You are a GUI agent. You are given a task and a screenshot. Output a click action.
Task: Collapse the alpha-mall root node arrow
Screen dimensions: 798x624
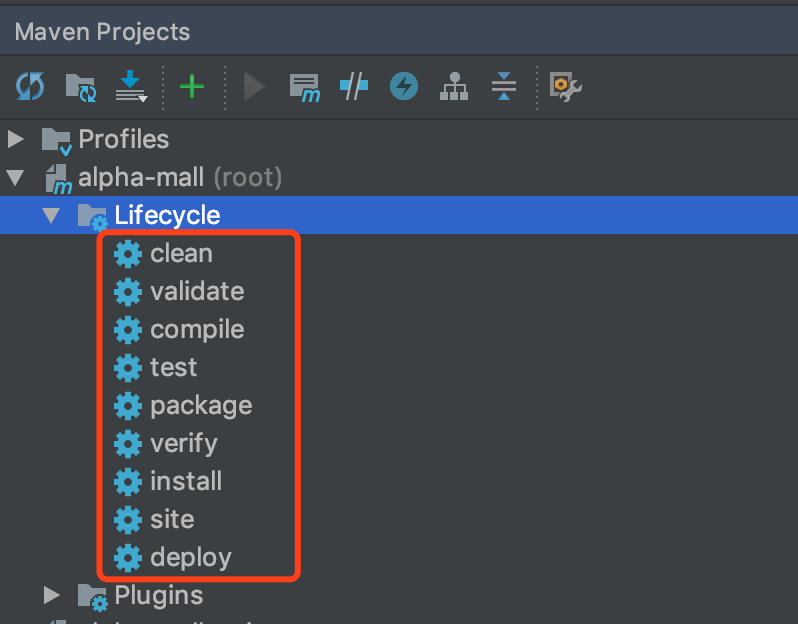(x=16, y=178)
